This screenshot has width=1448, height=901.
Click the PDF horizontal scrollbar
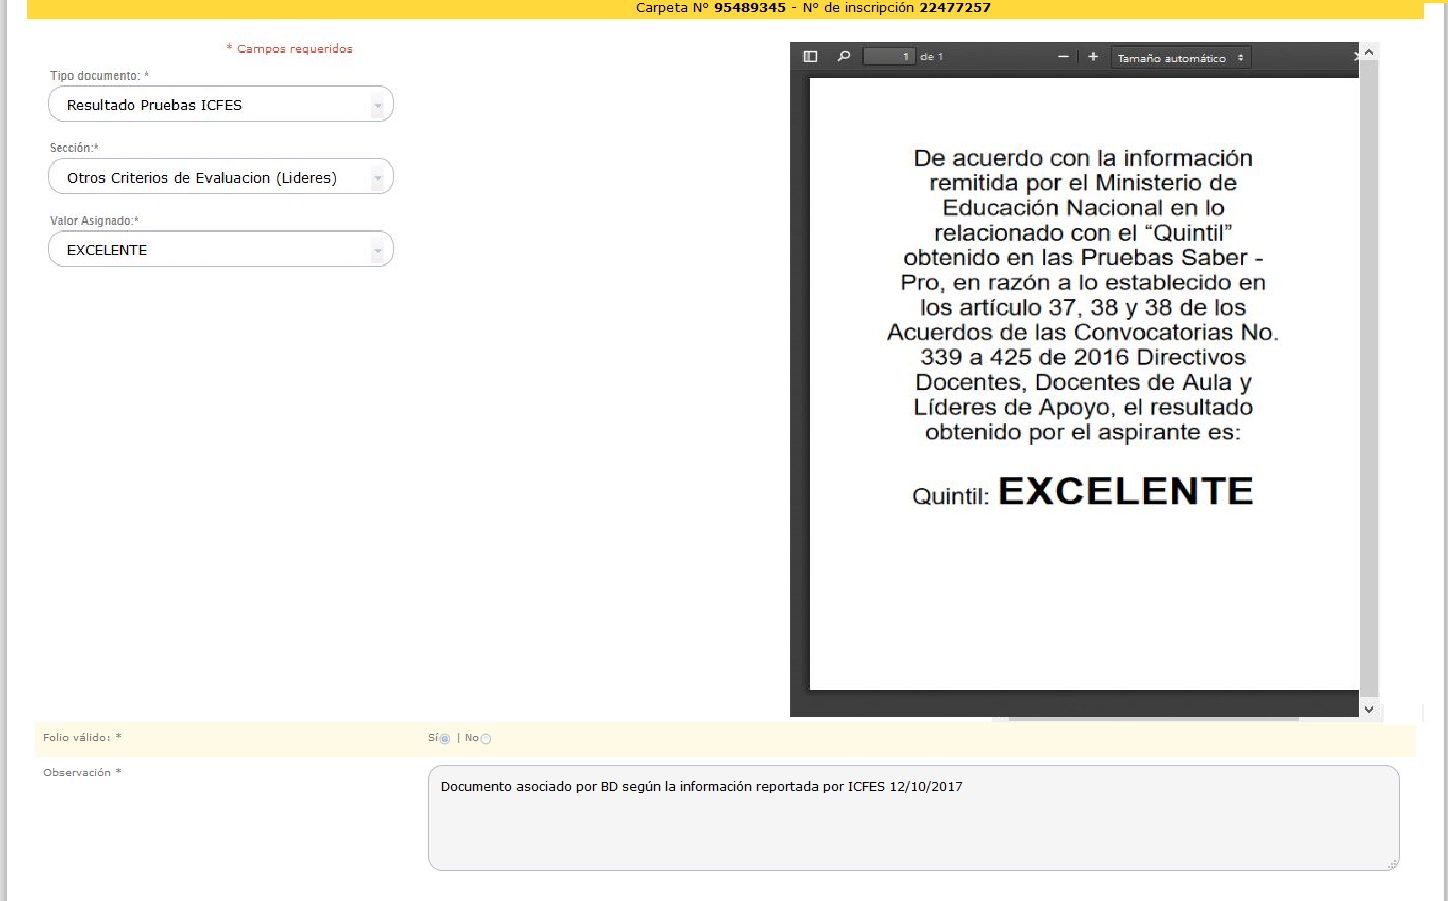point(1152,718)
